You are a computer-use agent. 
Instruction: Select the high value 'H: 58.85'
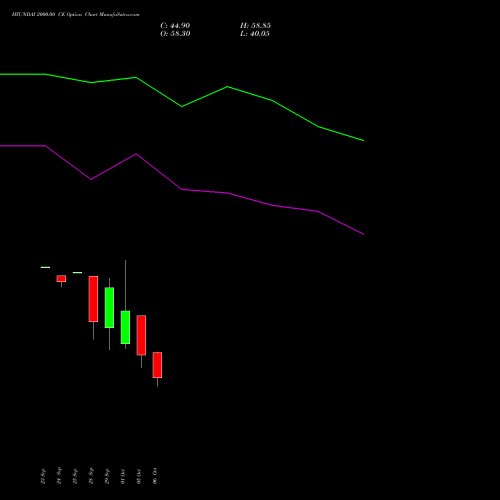[255, 26]
